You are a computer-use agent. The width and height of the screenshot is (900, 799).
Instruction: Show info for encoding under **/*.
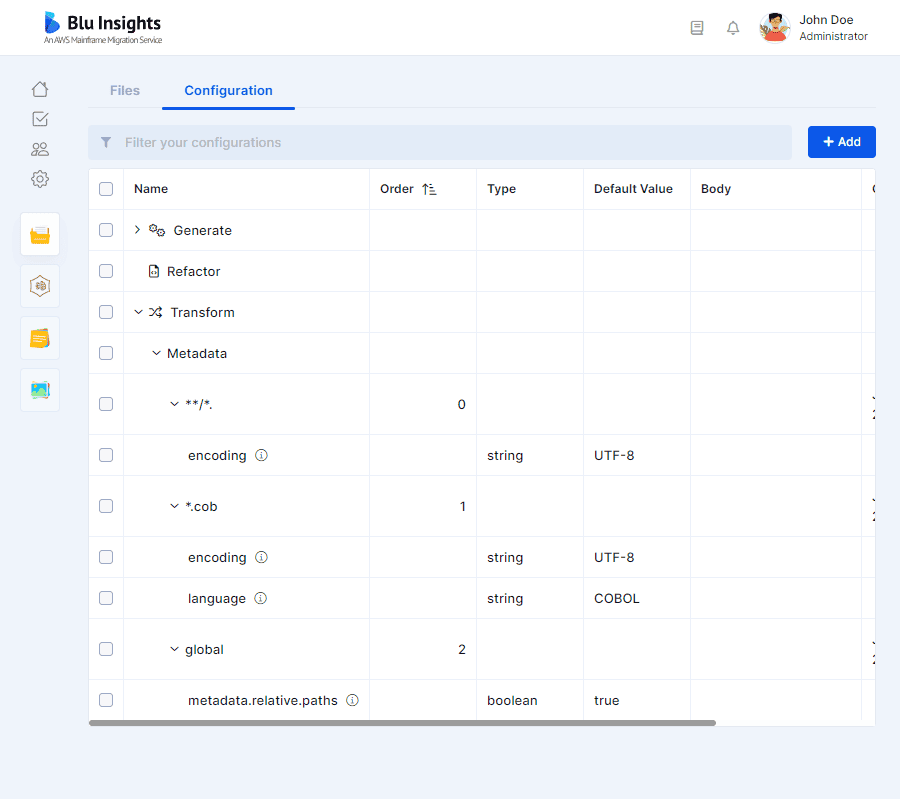[x=261, y=455]
